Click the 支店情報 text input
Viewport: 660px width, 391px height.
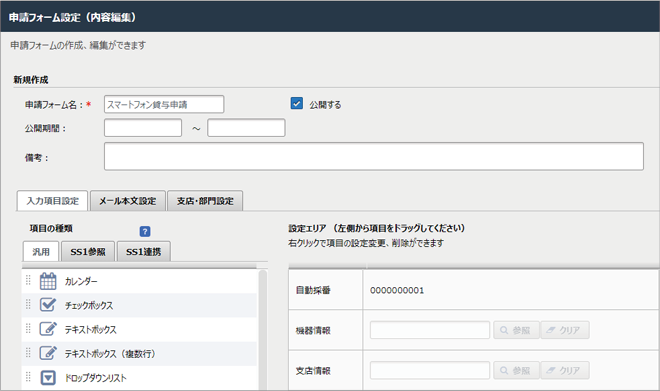click(430, 370)
